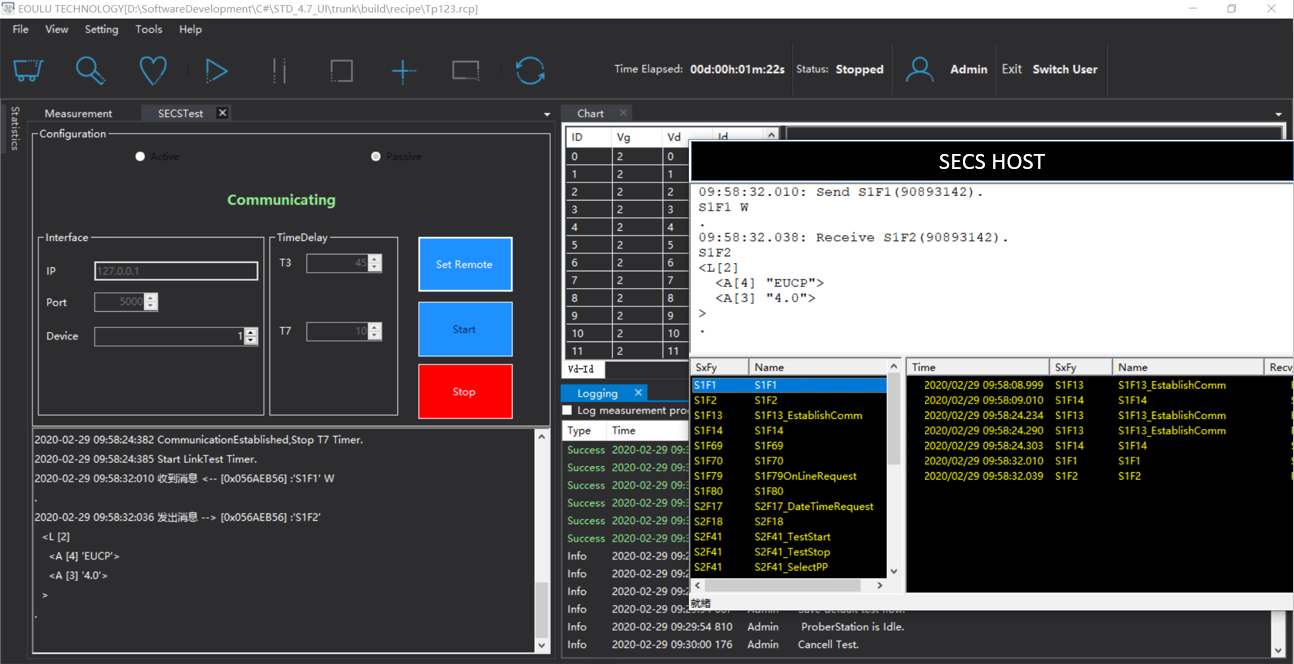Image resolution: width=1294 pixels, height=664 pixels.
Task: Select S2F17_DateTimeRequest in the message list
Action: click(x=813, y=506)
